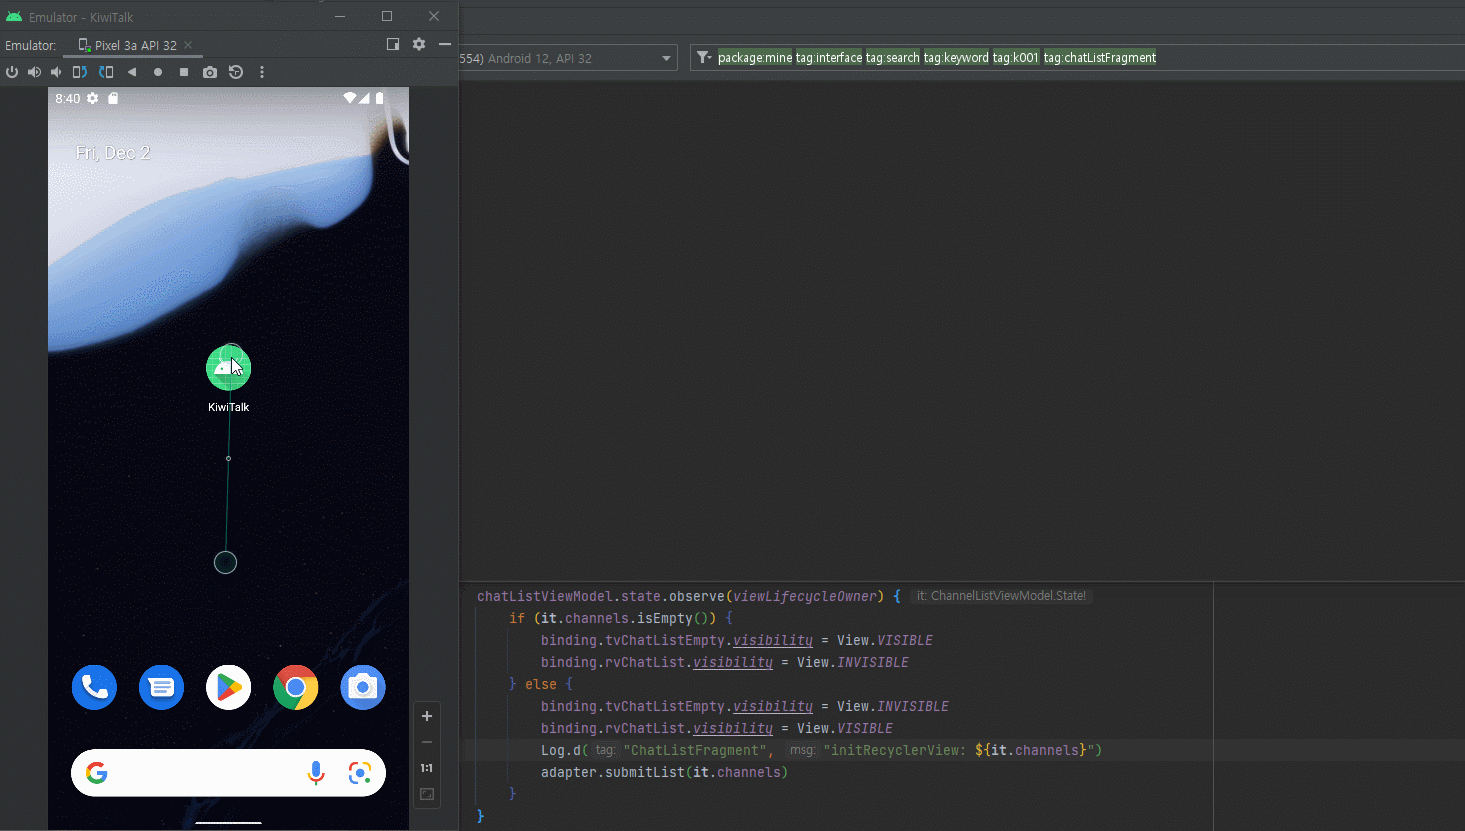Click the 1:1 zoom reset button
This screenshot has height=831, width=1465.
[x=426, y=768]
